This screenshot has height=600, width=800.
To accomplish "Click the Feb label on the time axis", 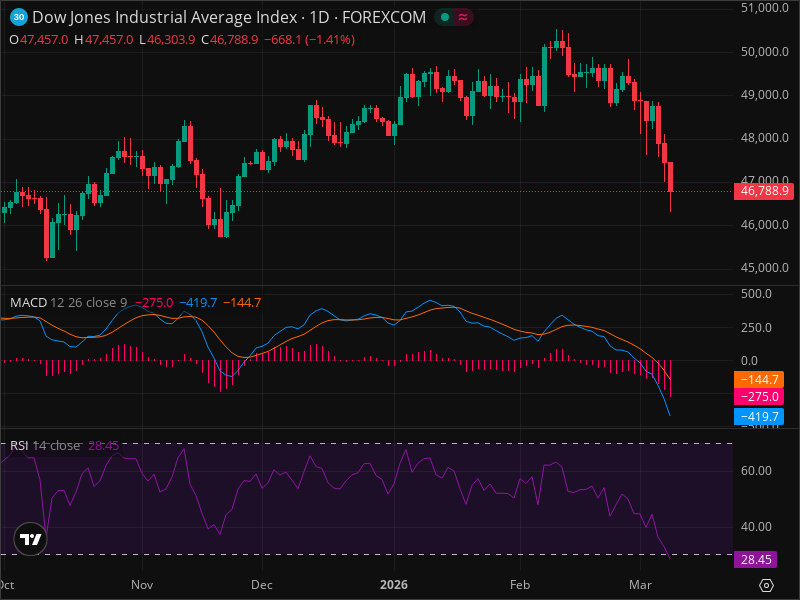I will (x=520, y=585).
